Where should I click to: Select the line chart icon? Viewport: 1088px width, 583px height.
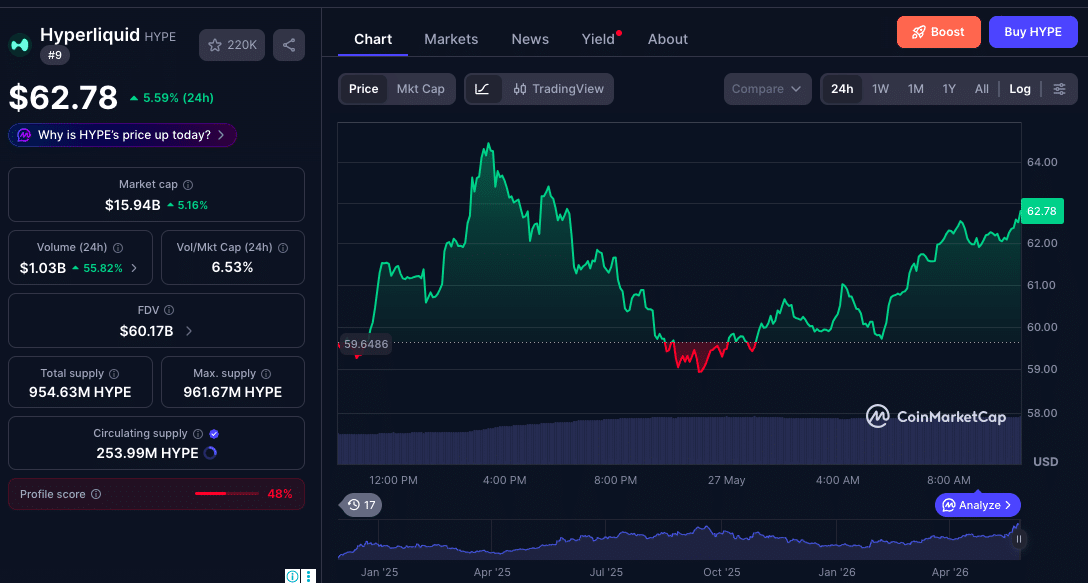pyautogui.click(x=482, y=89)
